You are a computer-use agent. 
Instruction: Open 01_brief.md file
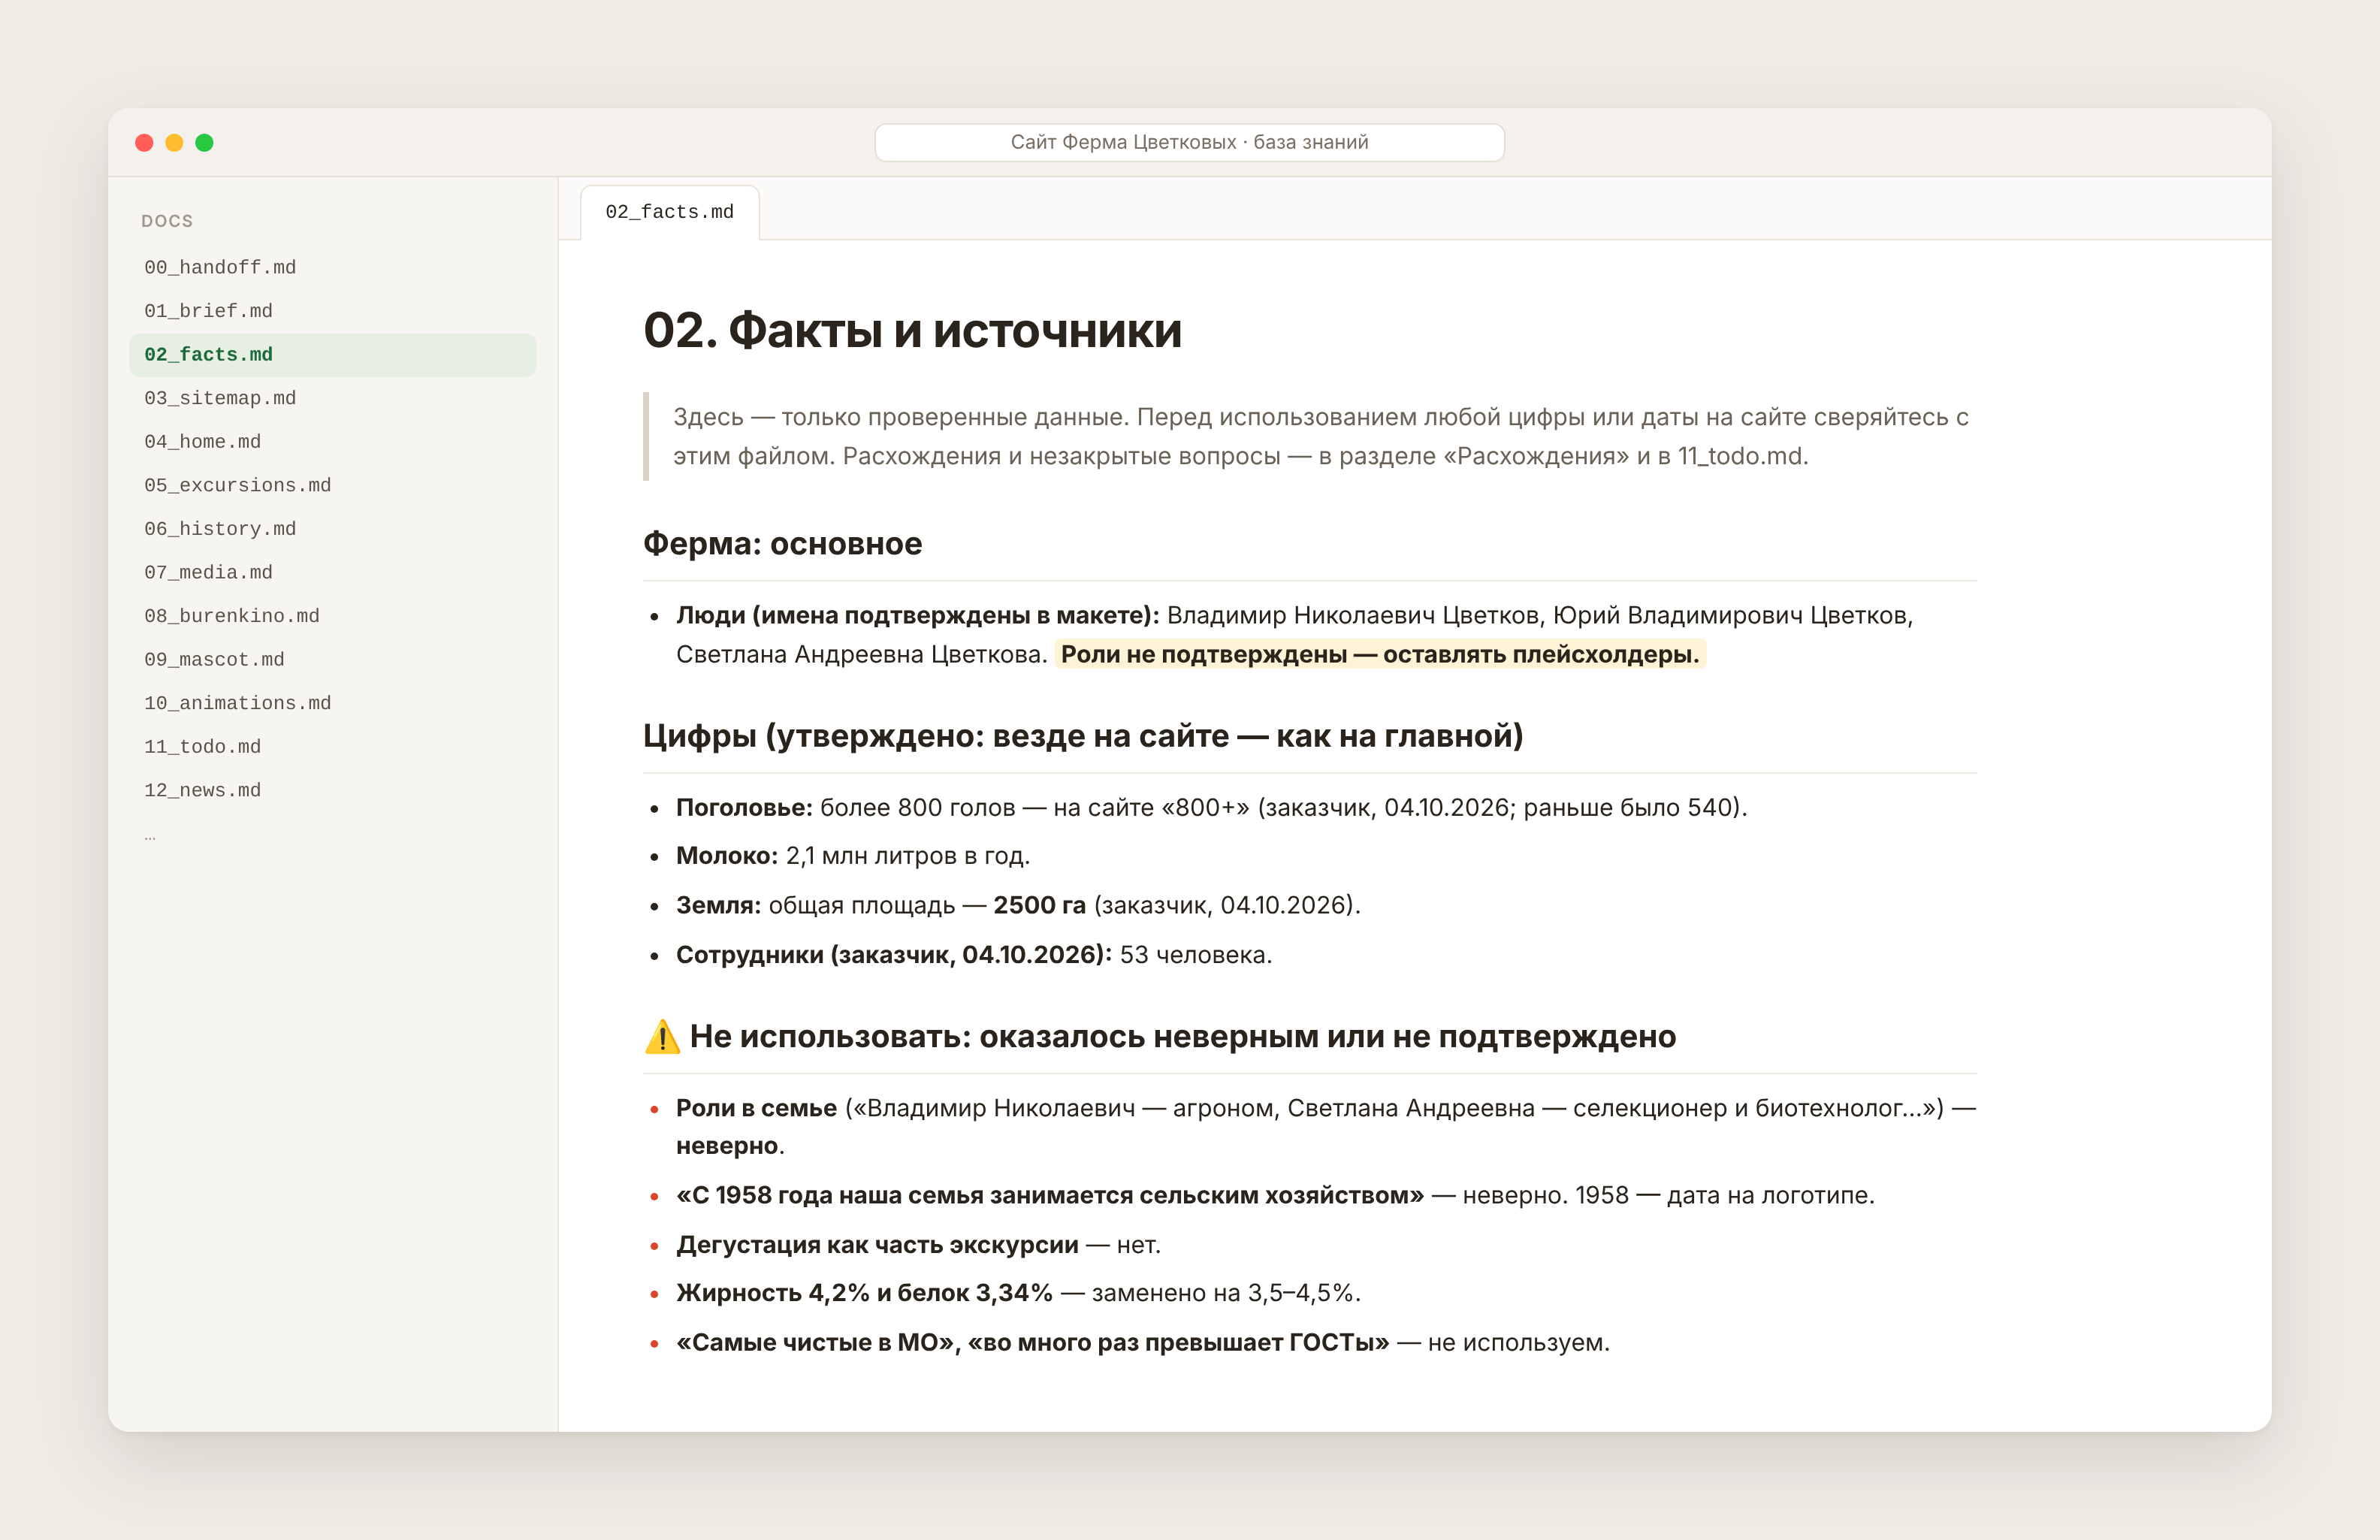tap(332, 311)
